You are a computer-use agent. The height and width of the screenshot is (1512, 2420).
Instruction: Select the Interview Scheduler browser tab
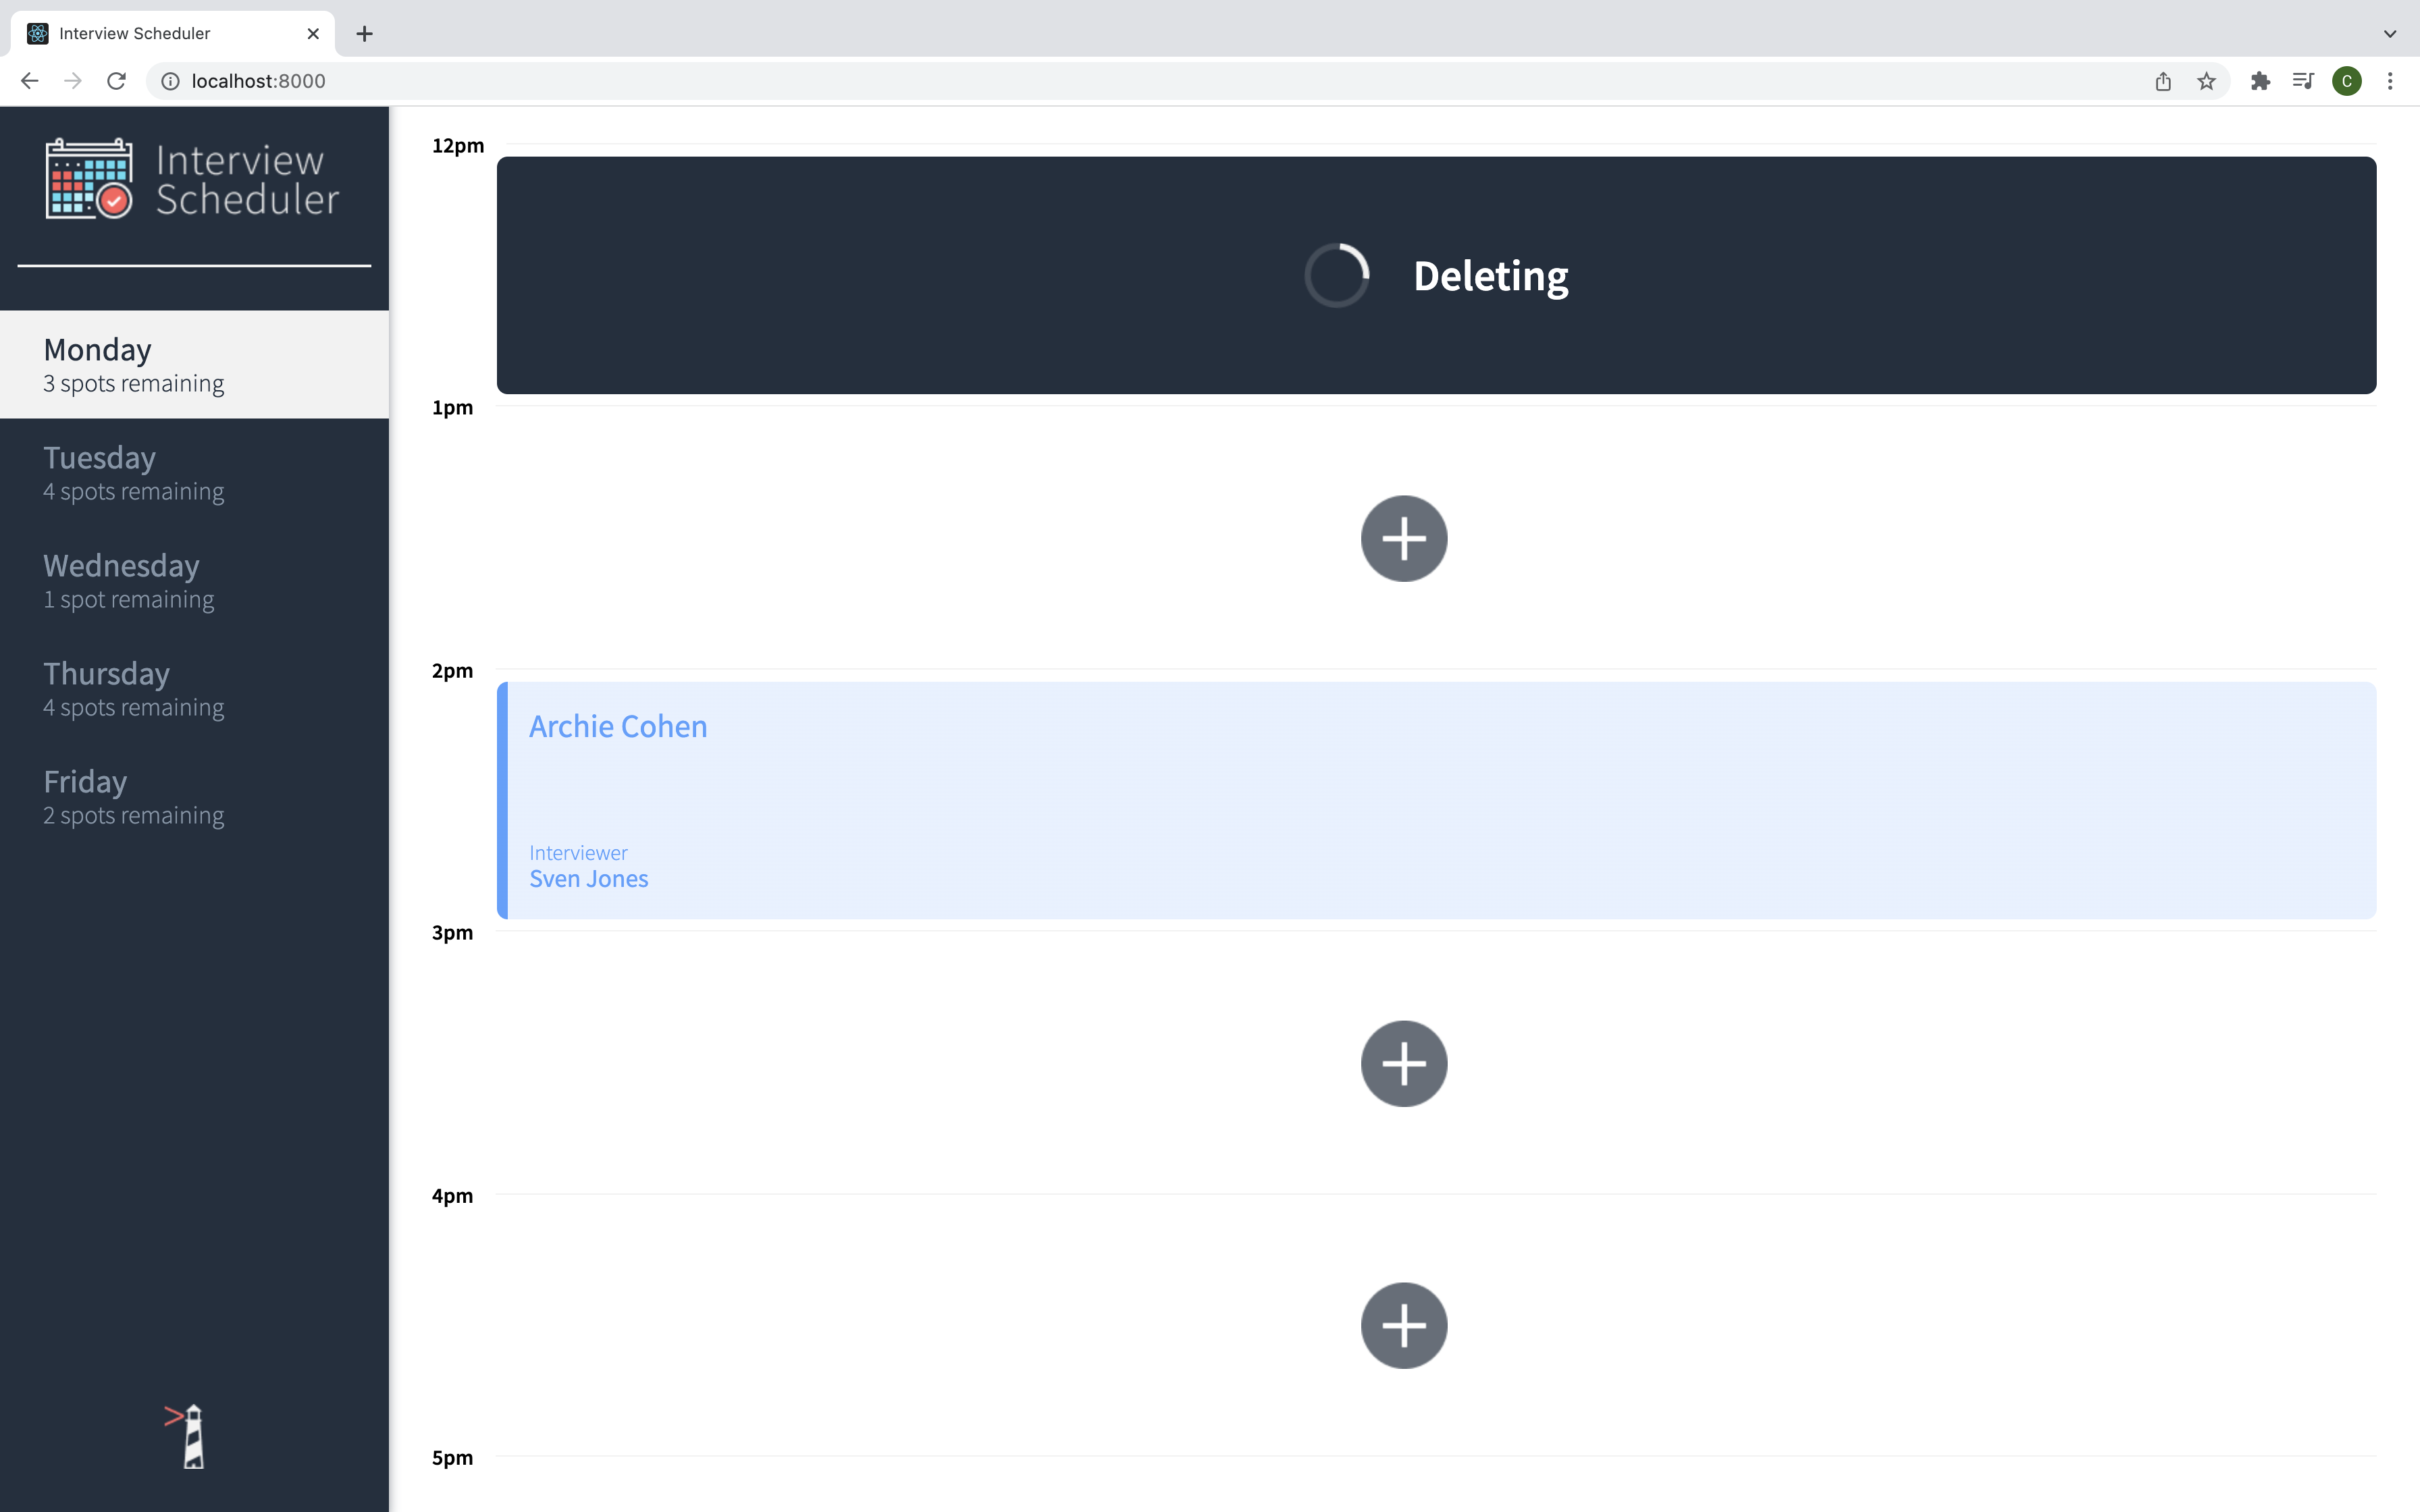click(x=174, y=34)
